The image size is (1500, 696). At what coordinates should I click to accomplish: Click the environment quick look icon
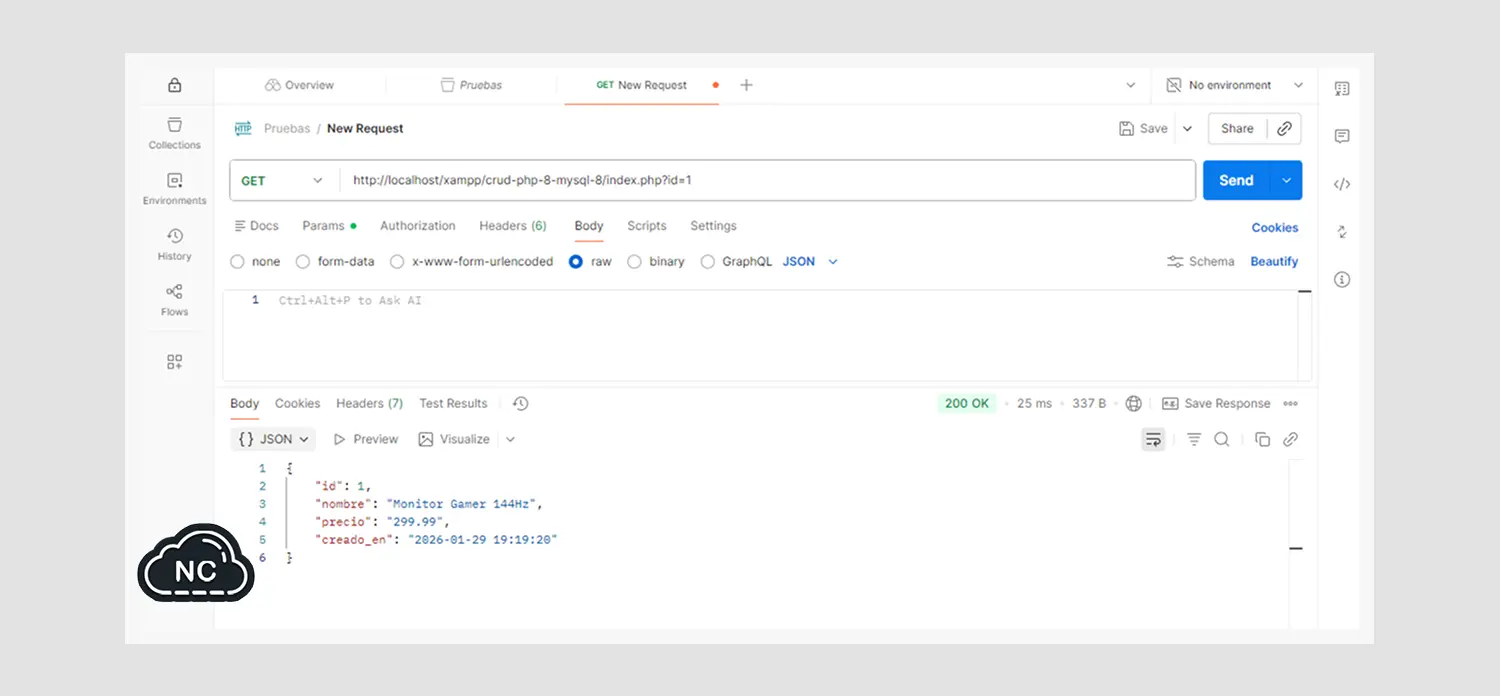point(1174,86)
